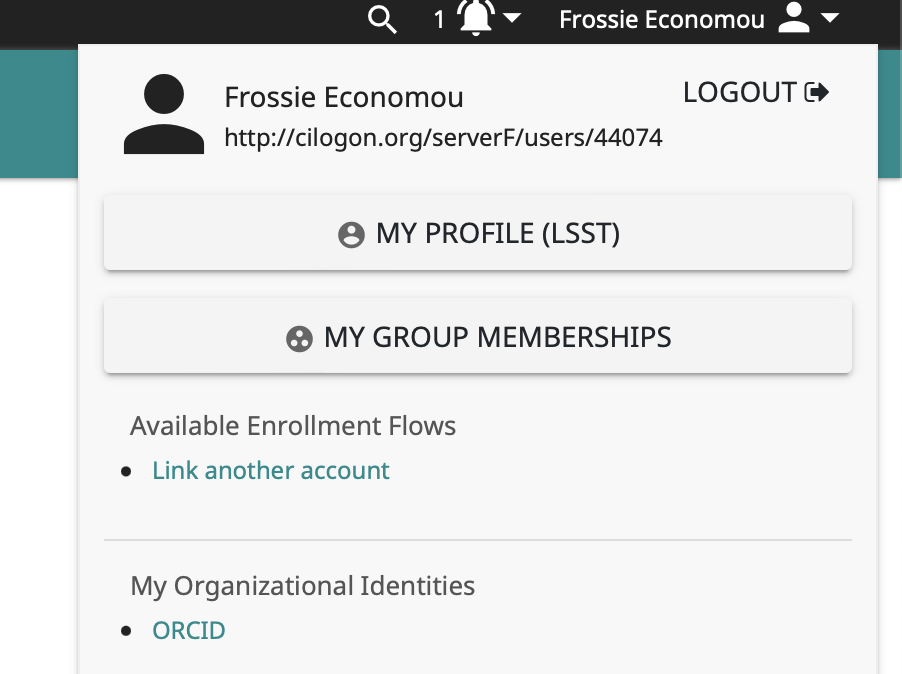Open MY PROFILE (LSST)
This screenshot has height=674, width=902.
pos(478,234)
